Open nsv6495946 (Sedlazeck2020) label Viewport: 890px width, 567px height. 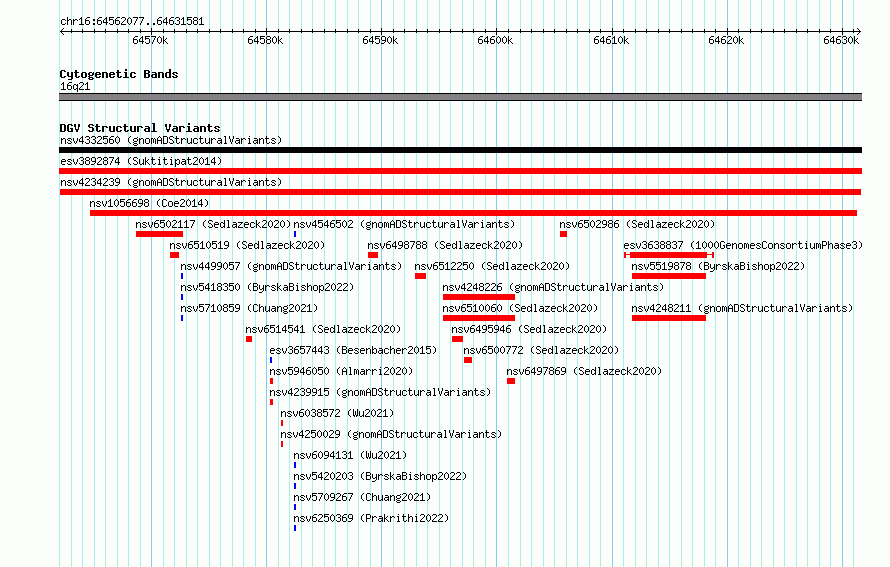pyautogui.click(x=529, y=329)
